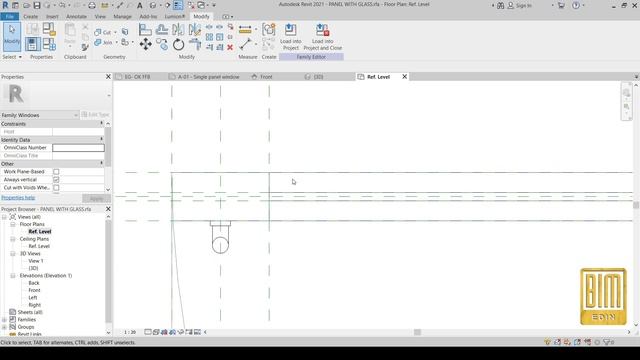Screen dimensions: 640x360
Task: Select the Offset tool in Modify panel
Action: (162, 29)
